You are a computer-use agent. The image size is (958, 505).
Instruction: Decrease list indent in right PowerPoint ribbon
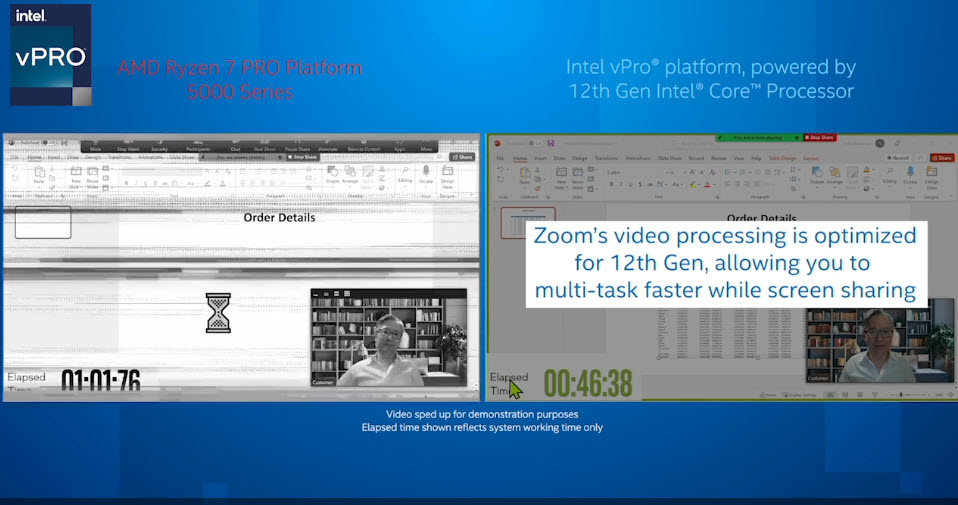tap(758, 172)
